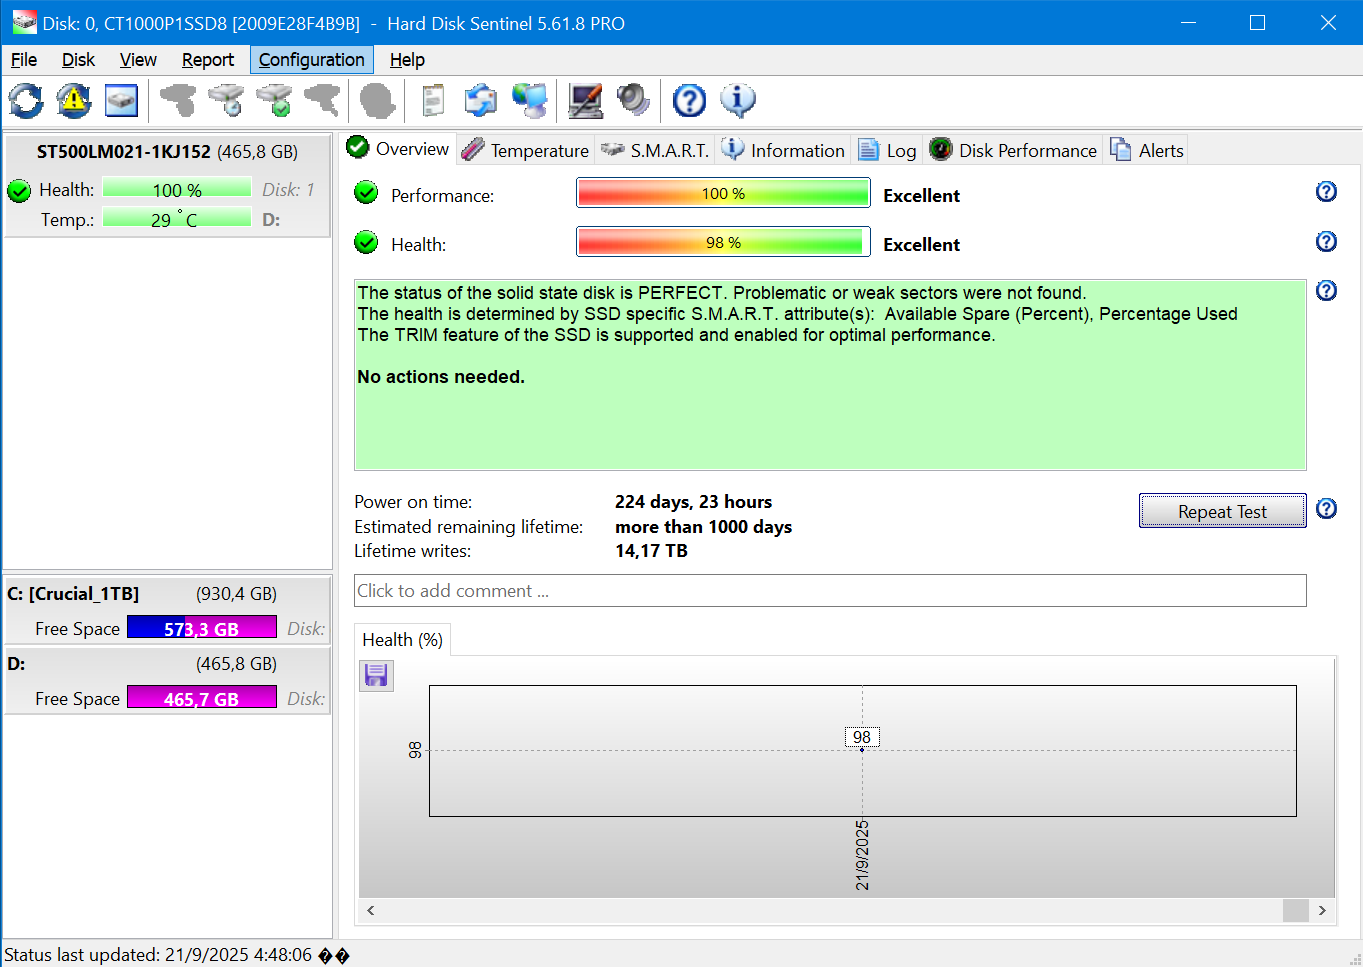Switch to the Disk Performance tab
Image resolution: width=1363 pixels, height=967 pixels.
(x=1013, y=150)
